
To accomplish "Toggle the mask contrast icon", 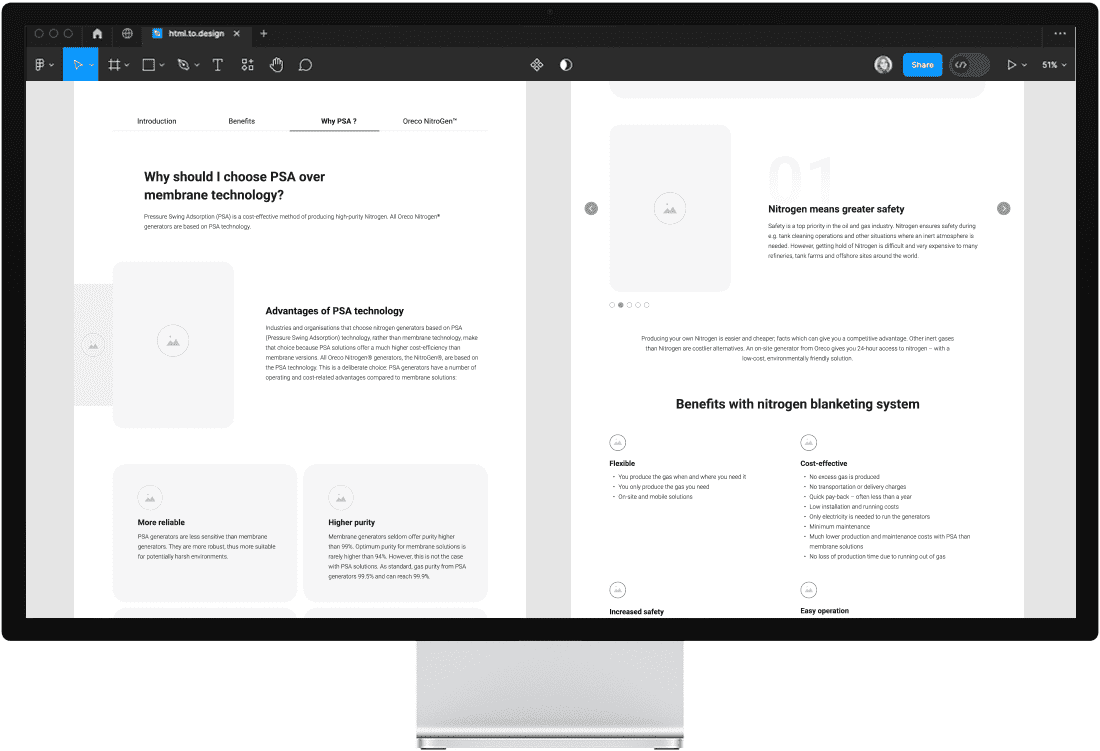I will pyautogui.click(x=566, y=65).
